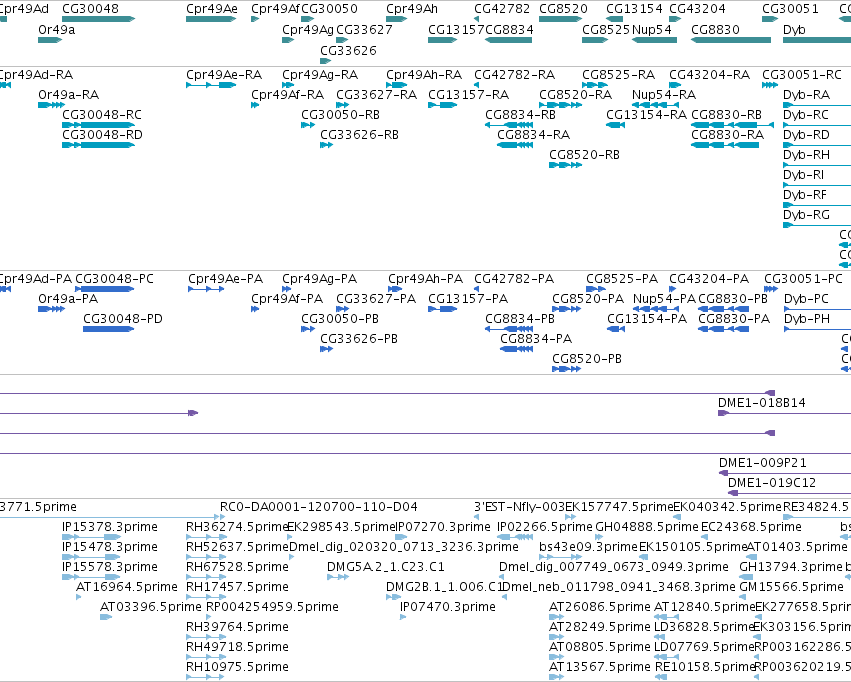Click the AT26086.5prime EST label

600,607
